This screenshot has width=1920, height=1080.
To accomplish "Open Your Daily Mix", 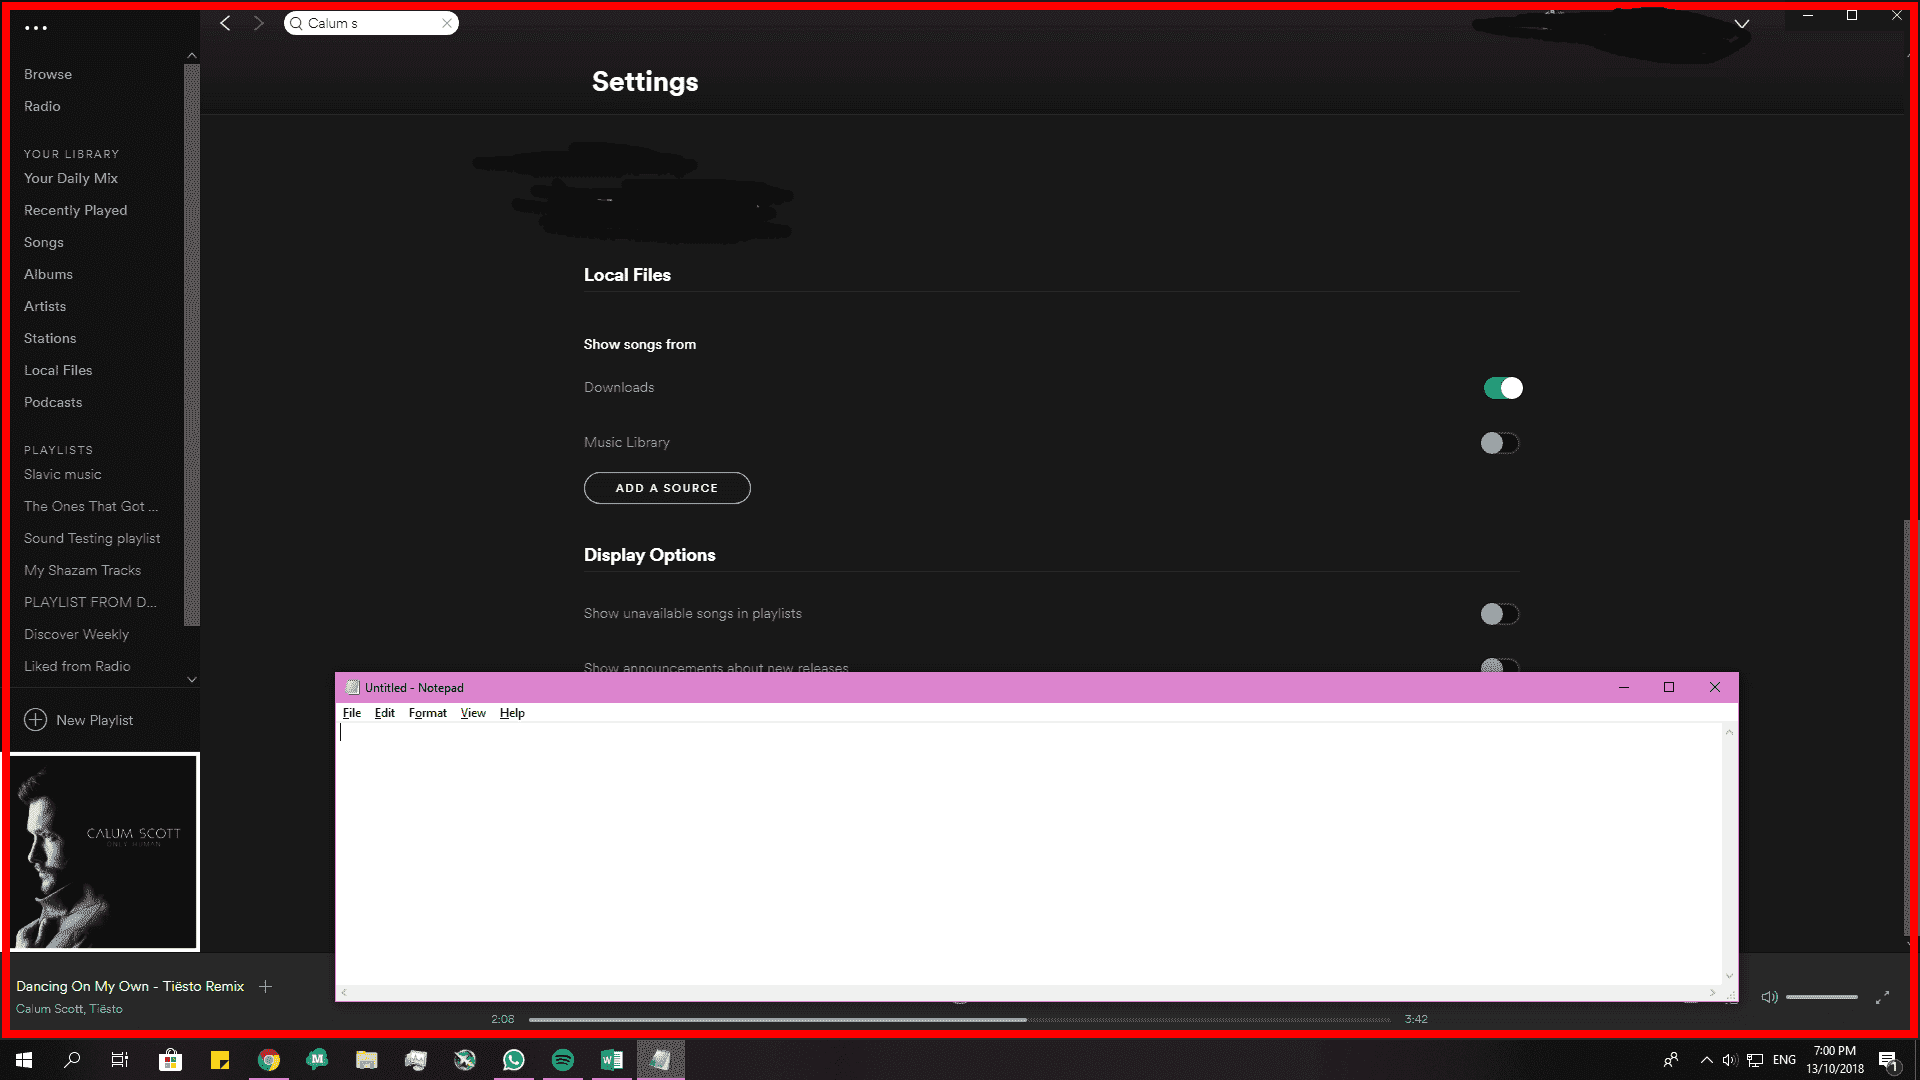I will (x=71, y=178).
